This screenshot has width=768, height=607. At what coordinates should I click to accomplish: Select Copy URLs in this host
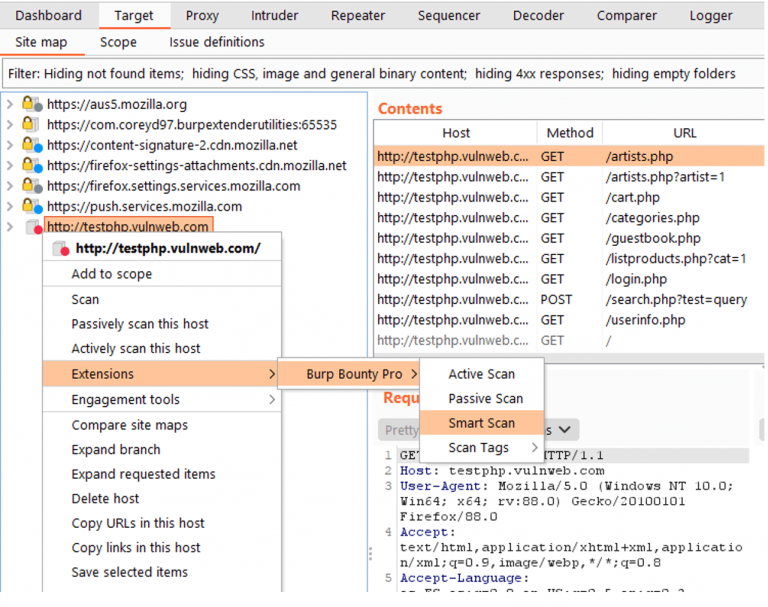pyautogui.click(x=162, y=523)
